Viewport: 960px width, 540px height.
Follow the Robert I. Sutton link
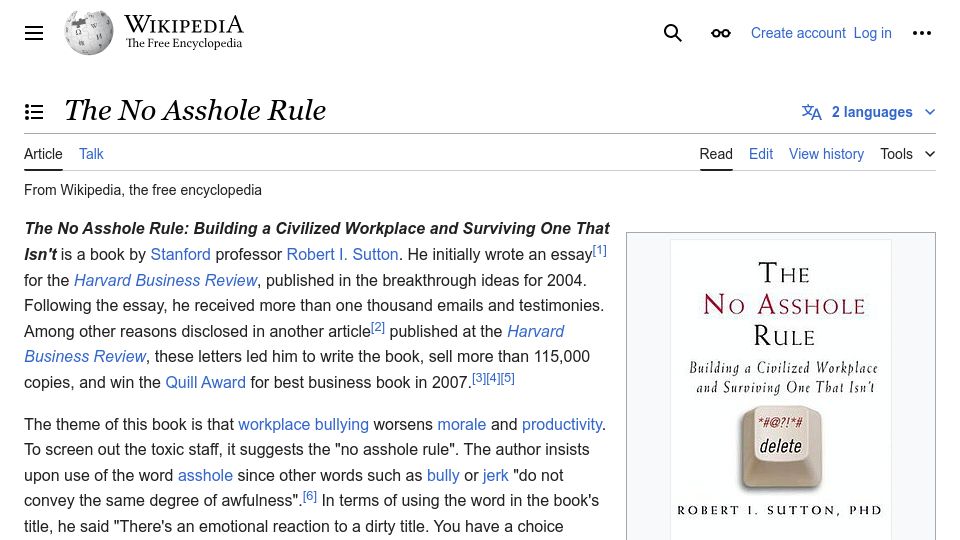click(342, 254)
